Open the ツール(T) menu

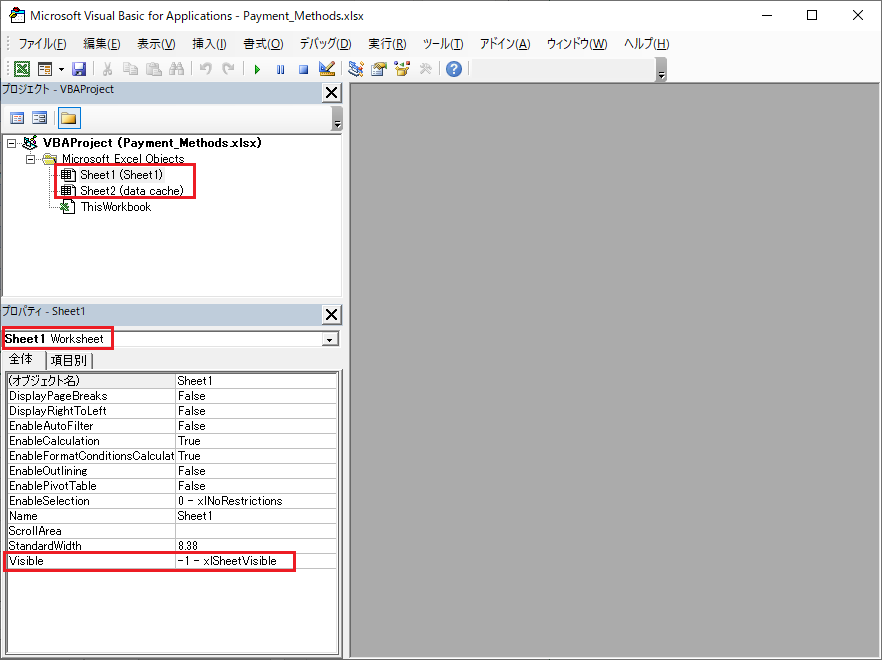[x=443, y=44]
